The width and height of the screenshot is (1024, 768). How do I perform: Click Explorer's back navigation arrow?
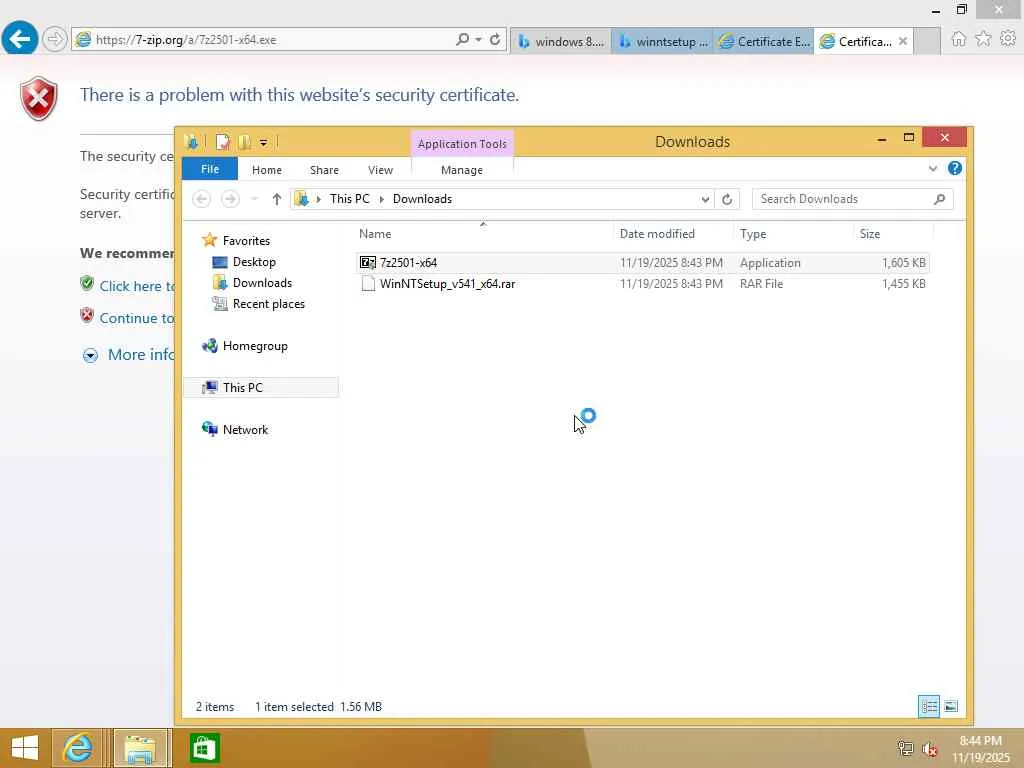(x=202, y=199)
